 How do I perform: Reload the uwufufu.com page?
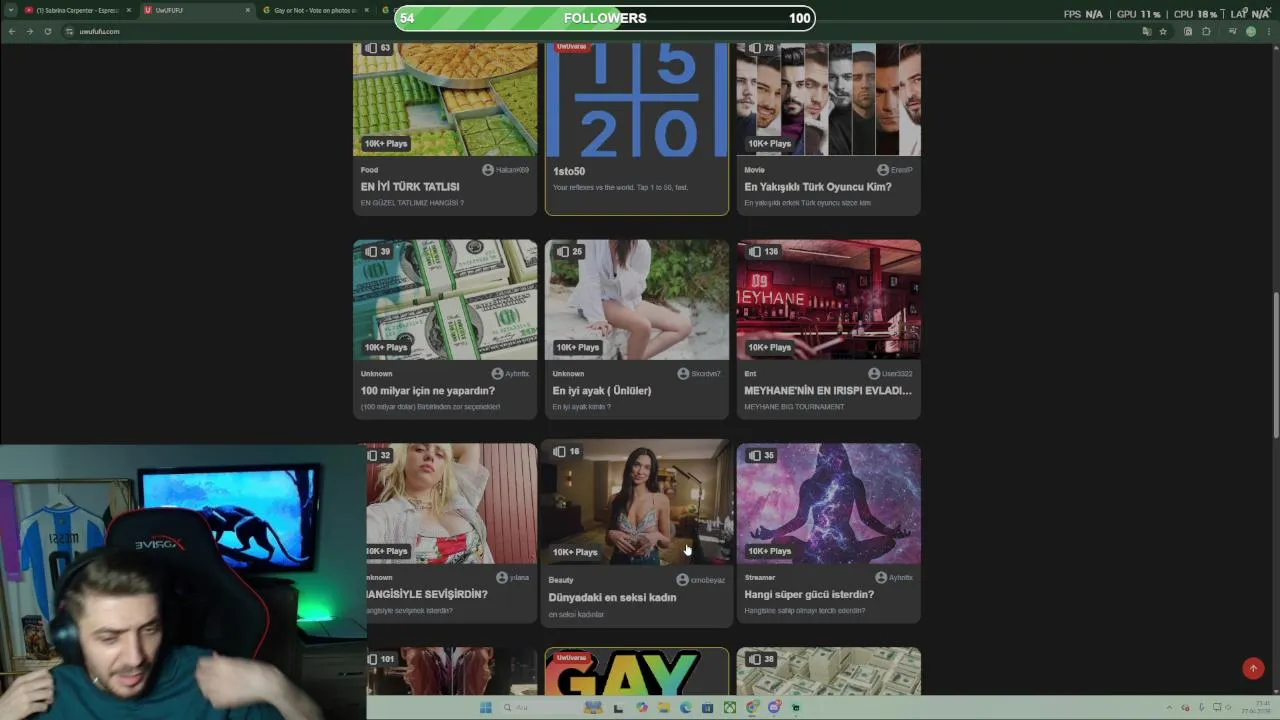(x=47, y=31)
